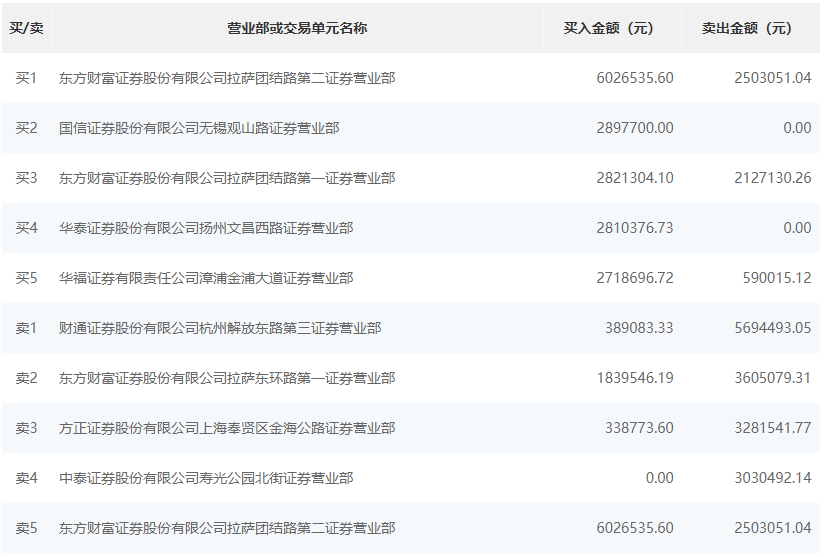Click buy amount 0.00 in row 卖4

659,478
